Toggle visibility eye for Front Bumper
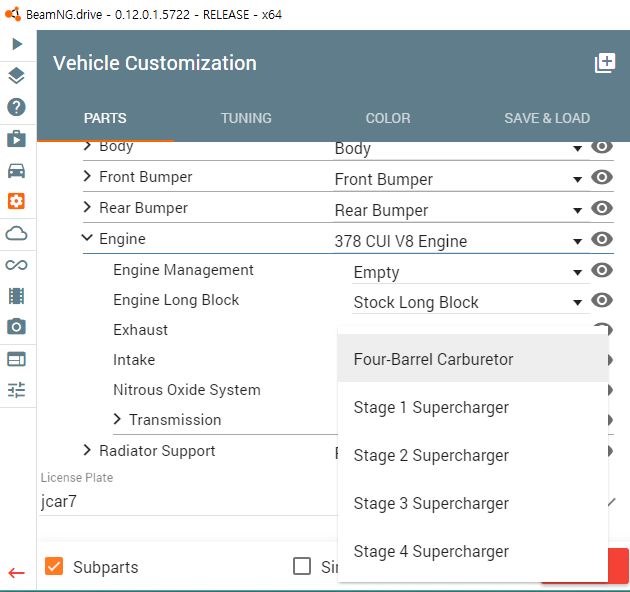 click(x=602, y=177)
